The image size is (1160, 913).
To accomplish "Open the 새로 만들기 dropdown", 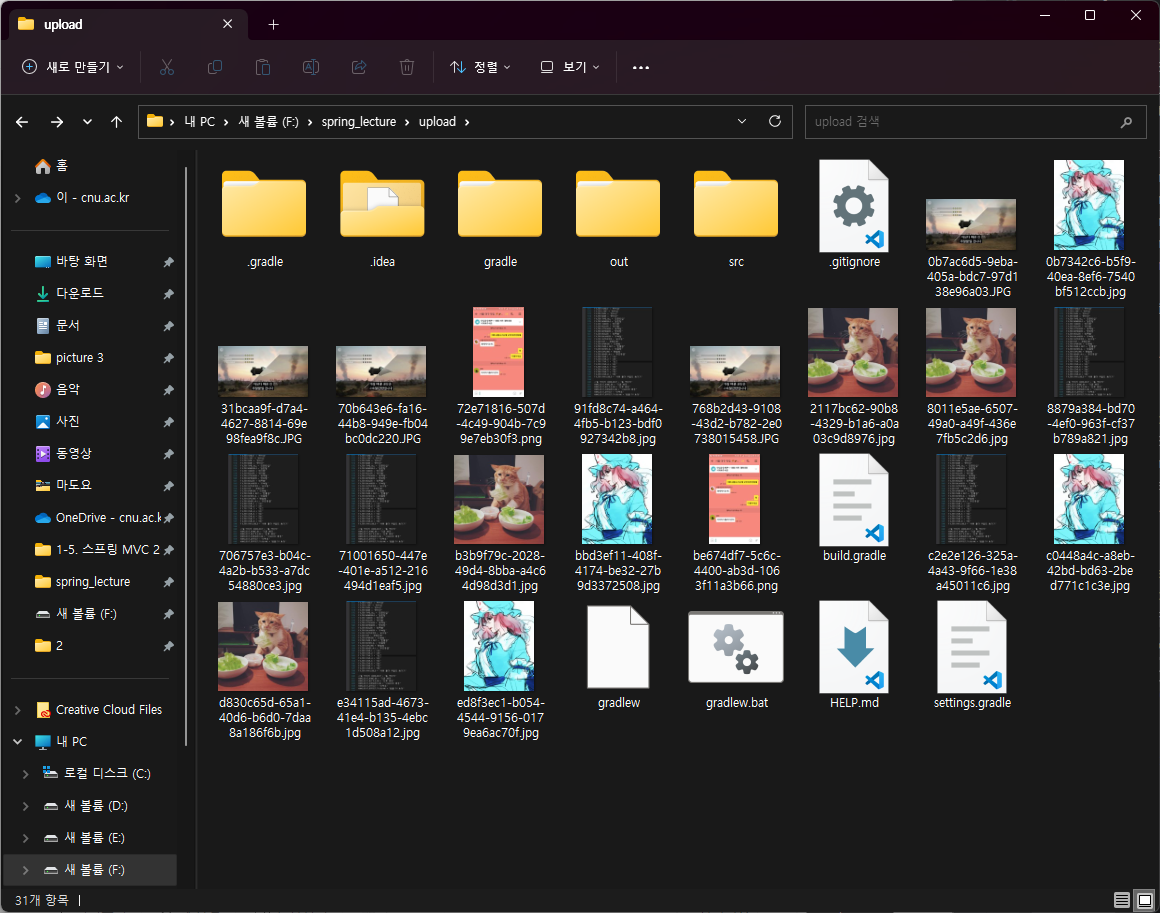I will click(72, 67).
